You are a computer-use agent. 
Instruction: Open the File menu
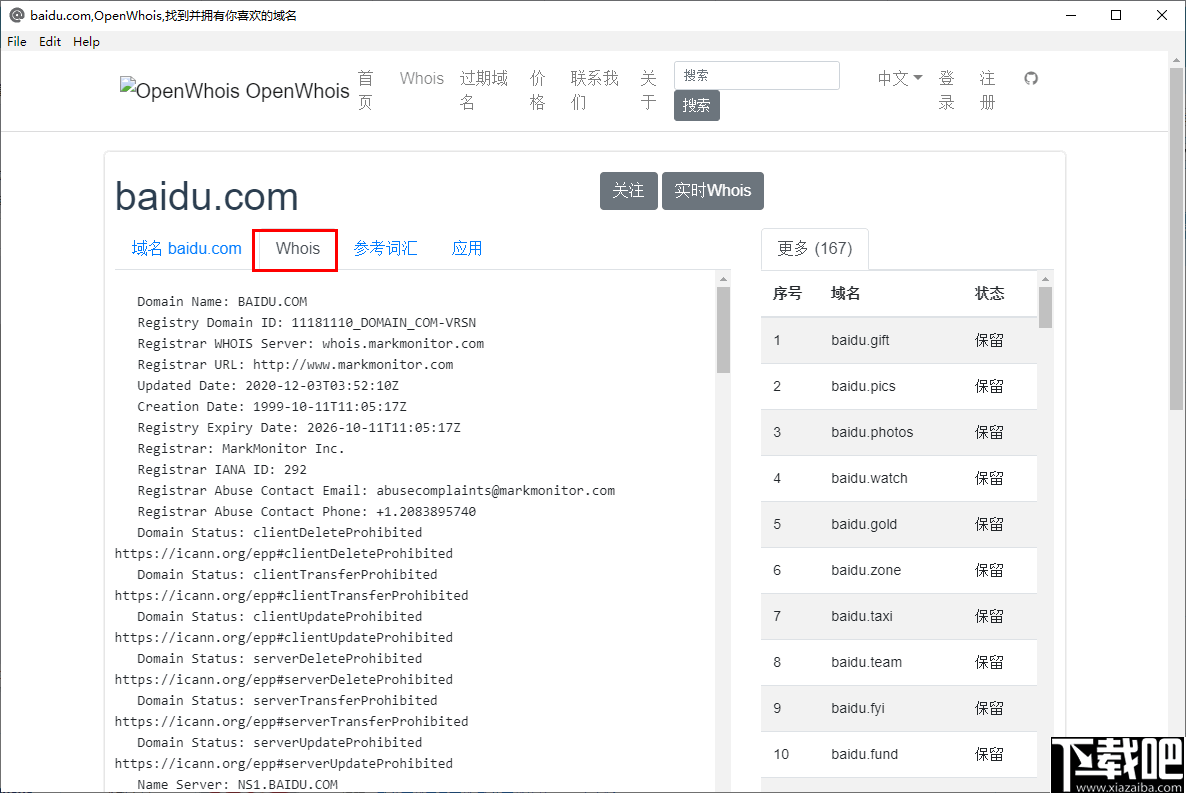(16, 41)
